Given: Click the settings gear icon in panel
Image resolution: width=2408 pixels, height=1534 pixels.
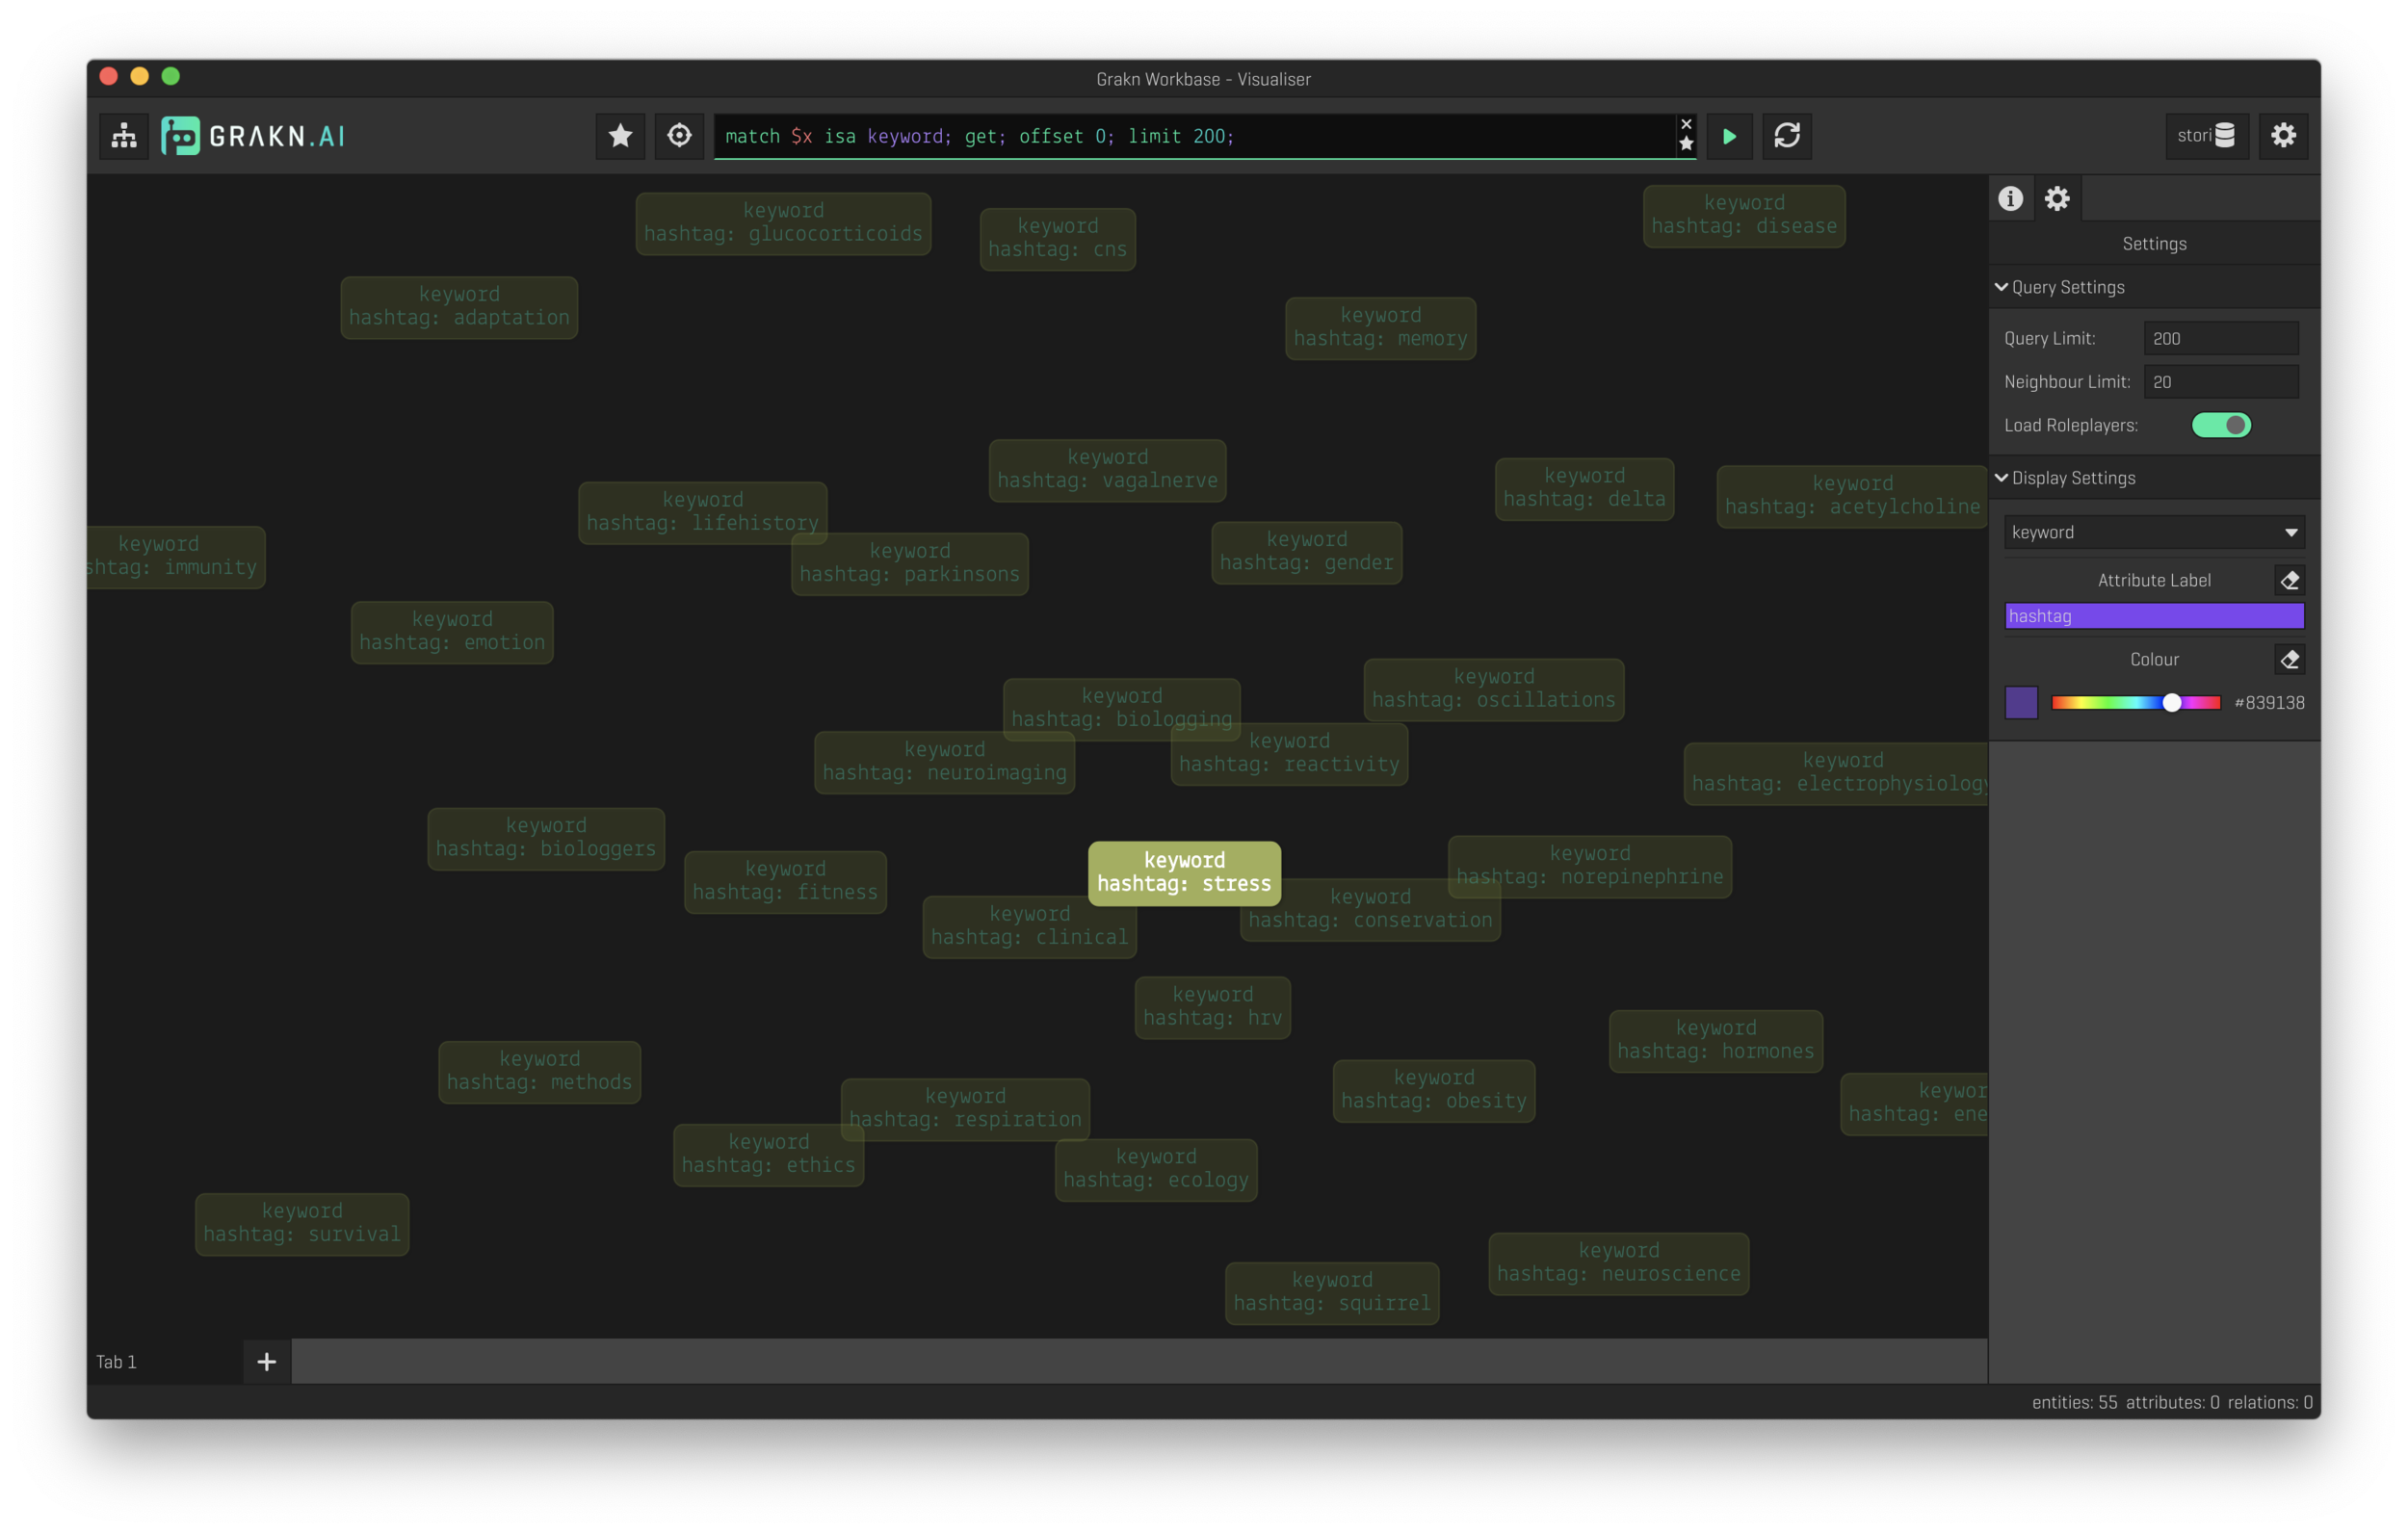Looking at the screenshot, I should pos(2055,196).
